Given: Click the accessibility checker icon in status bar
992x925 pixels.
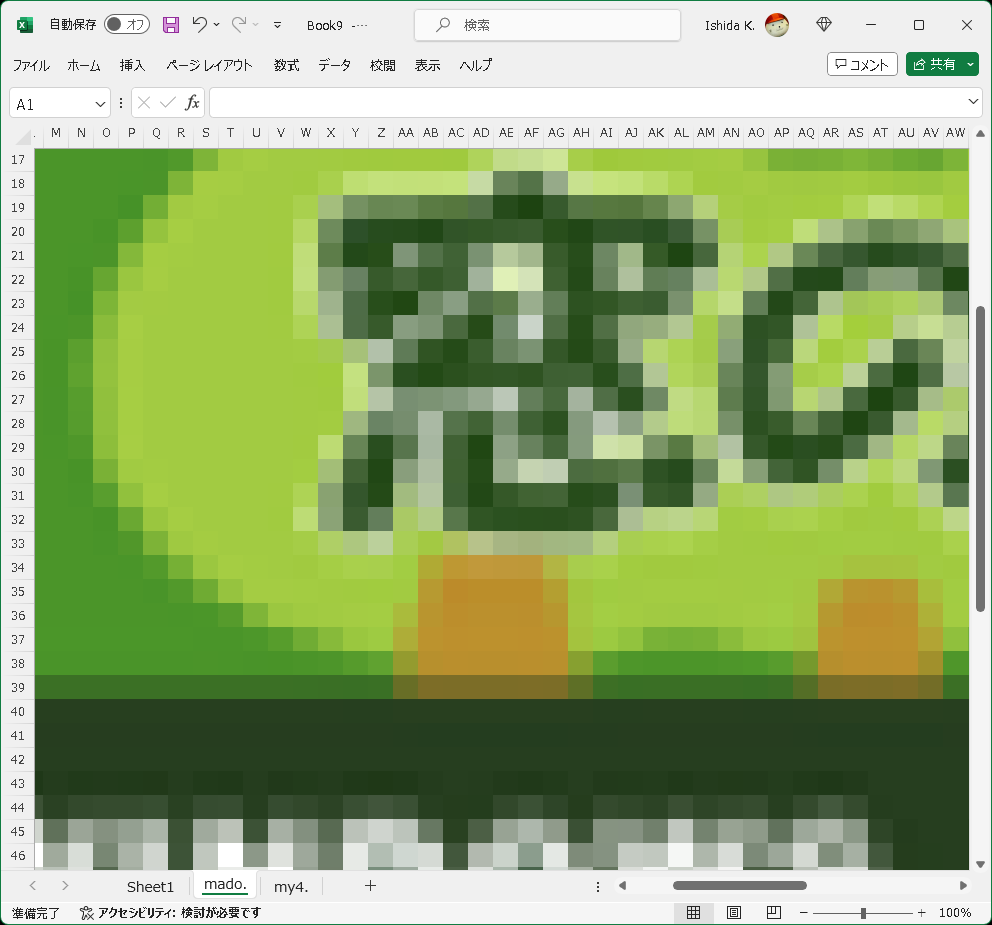Looking at the screenshot, I should pyautogui.click(x=86, y=912).
